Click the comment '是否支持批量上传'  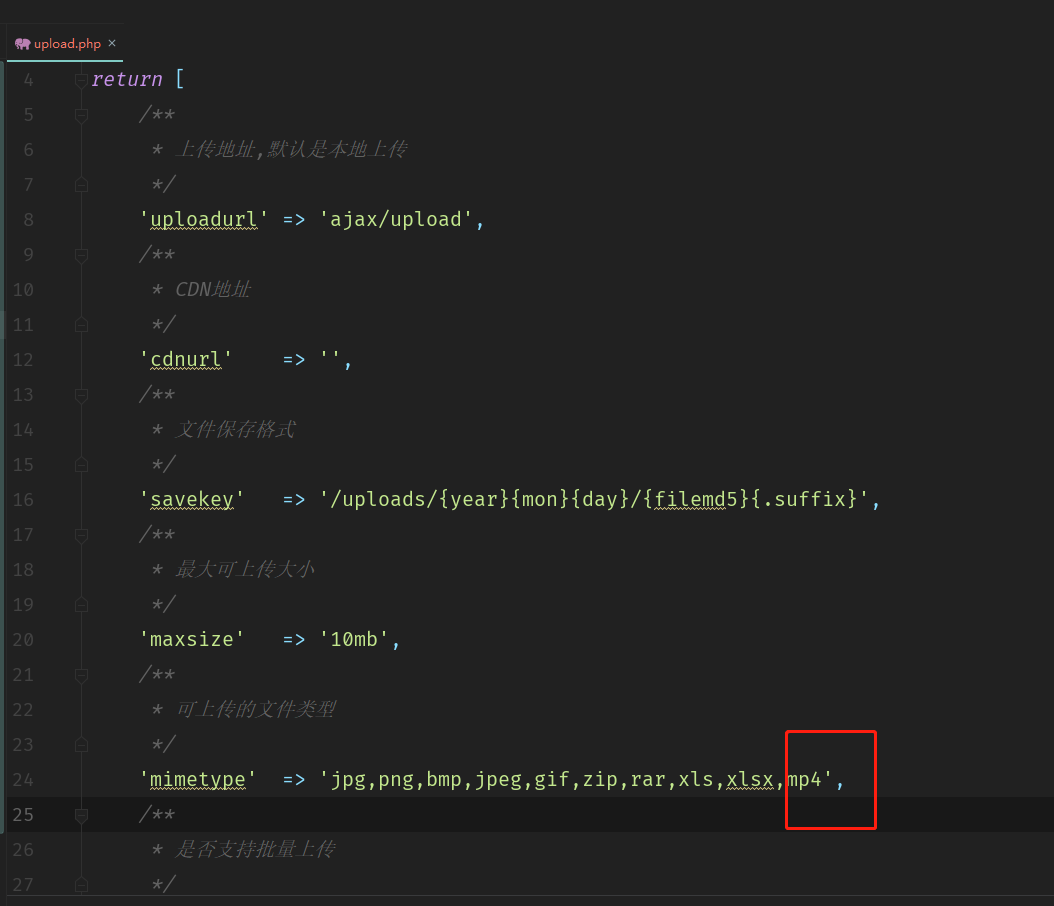click(255, 850)
